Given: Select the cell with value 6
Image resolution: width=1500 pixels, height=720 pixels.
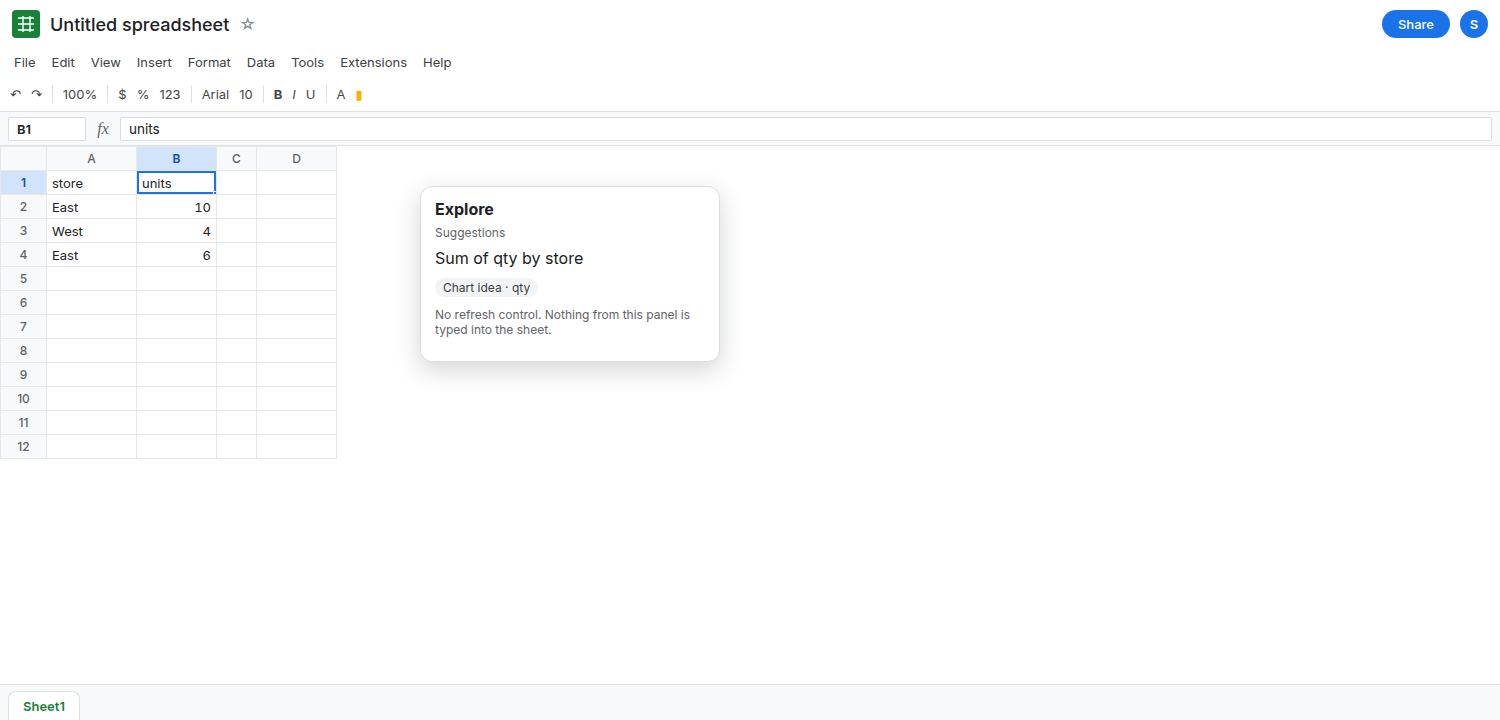Looking at the screenshot, I should (177, 255).
